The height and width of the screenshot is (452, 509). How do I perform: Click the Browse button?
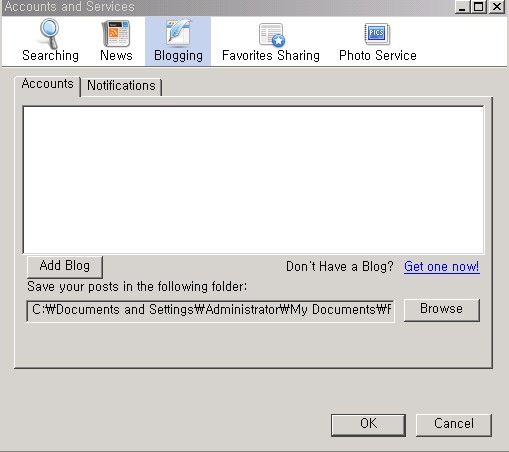point(442,310)
